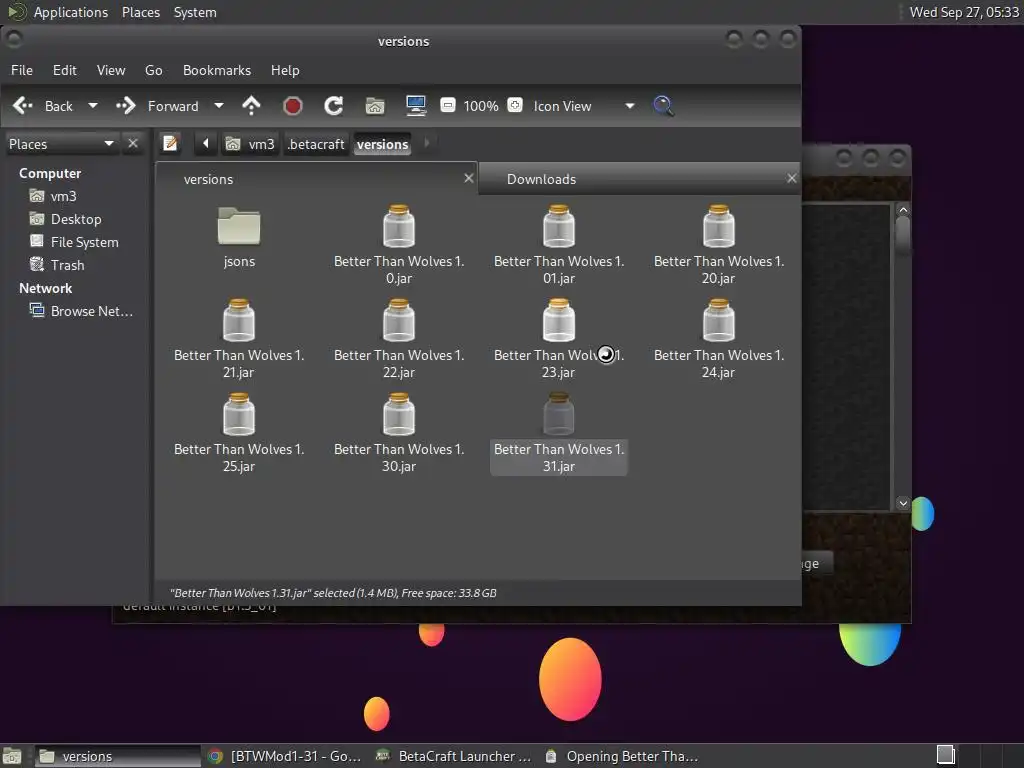This screenshot has width=1024, height=768.
Task: Click the versions path bar button
Action: 383,144
